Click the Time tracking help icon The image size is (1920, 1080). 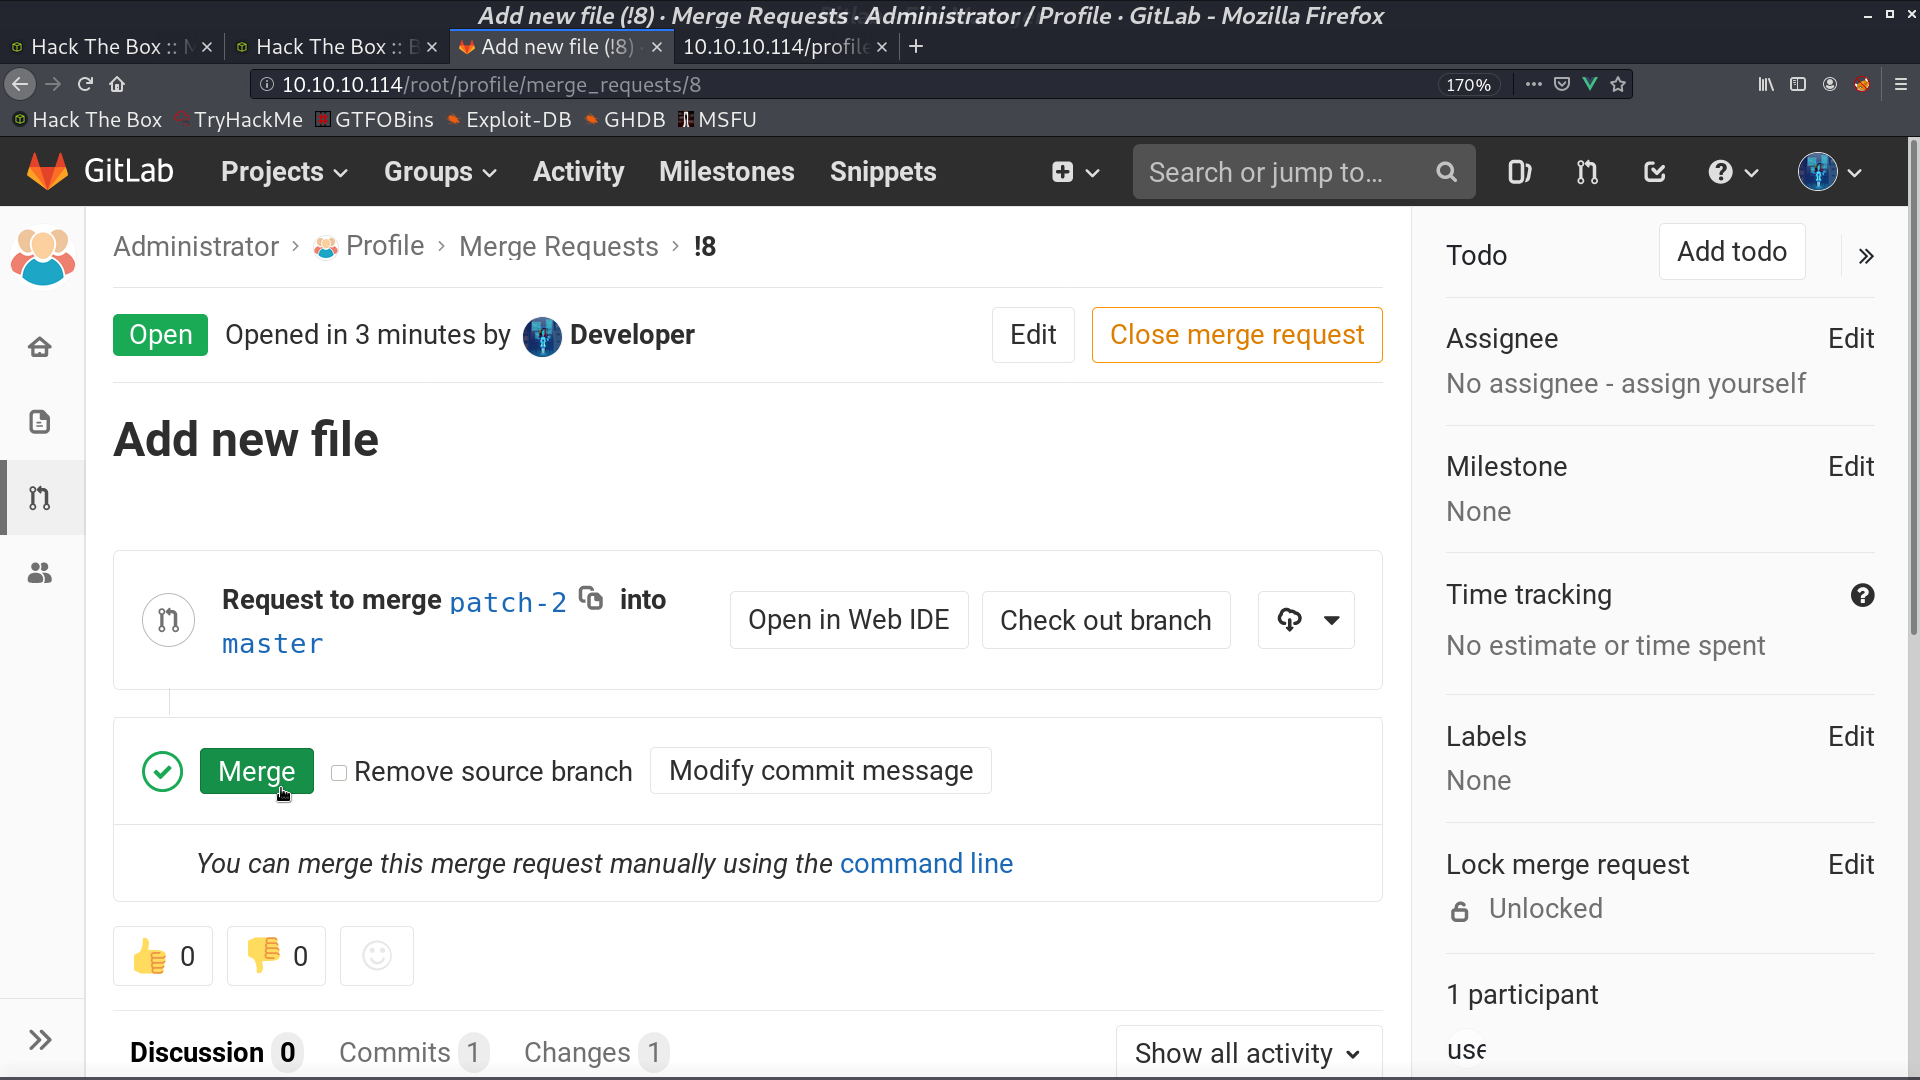tap(1862, 595)
